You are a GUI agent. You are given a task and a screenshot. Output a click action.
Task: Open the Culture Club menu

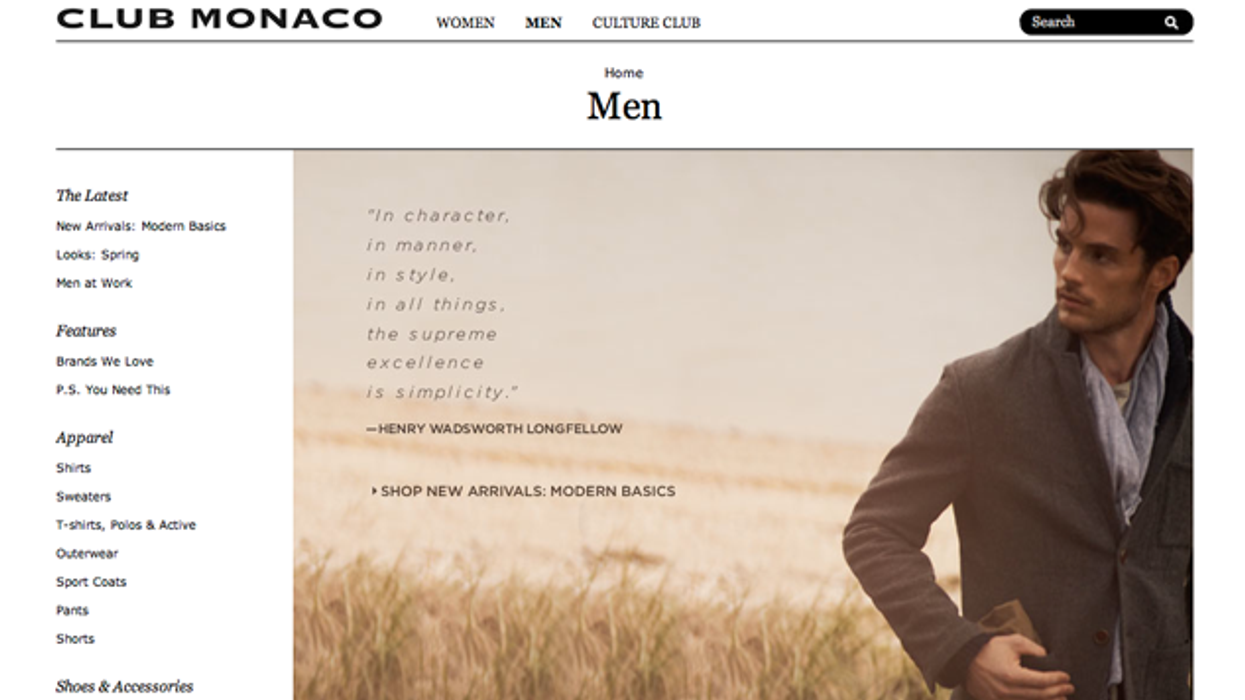[x=646, y=22]
